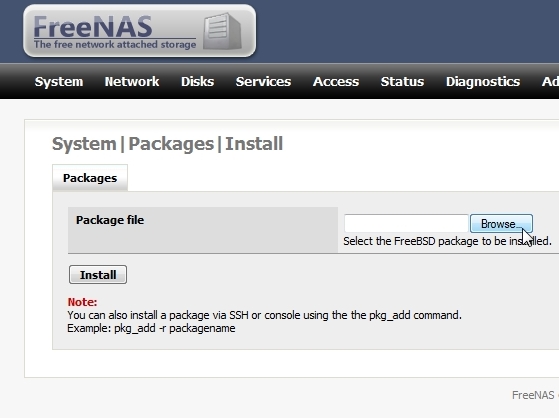This screenshot has width=559, height=418.
Task: Click the Package file label cell
Action: 203,230
